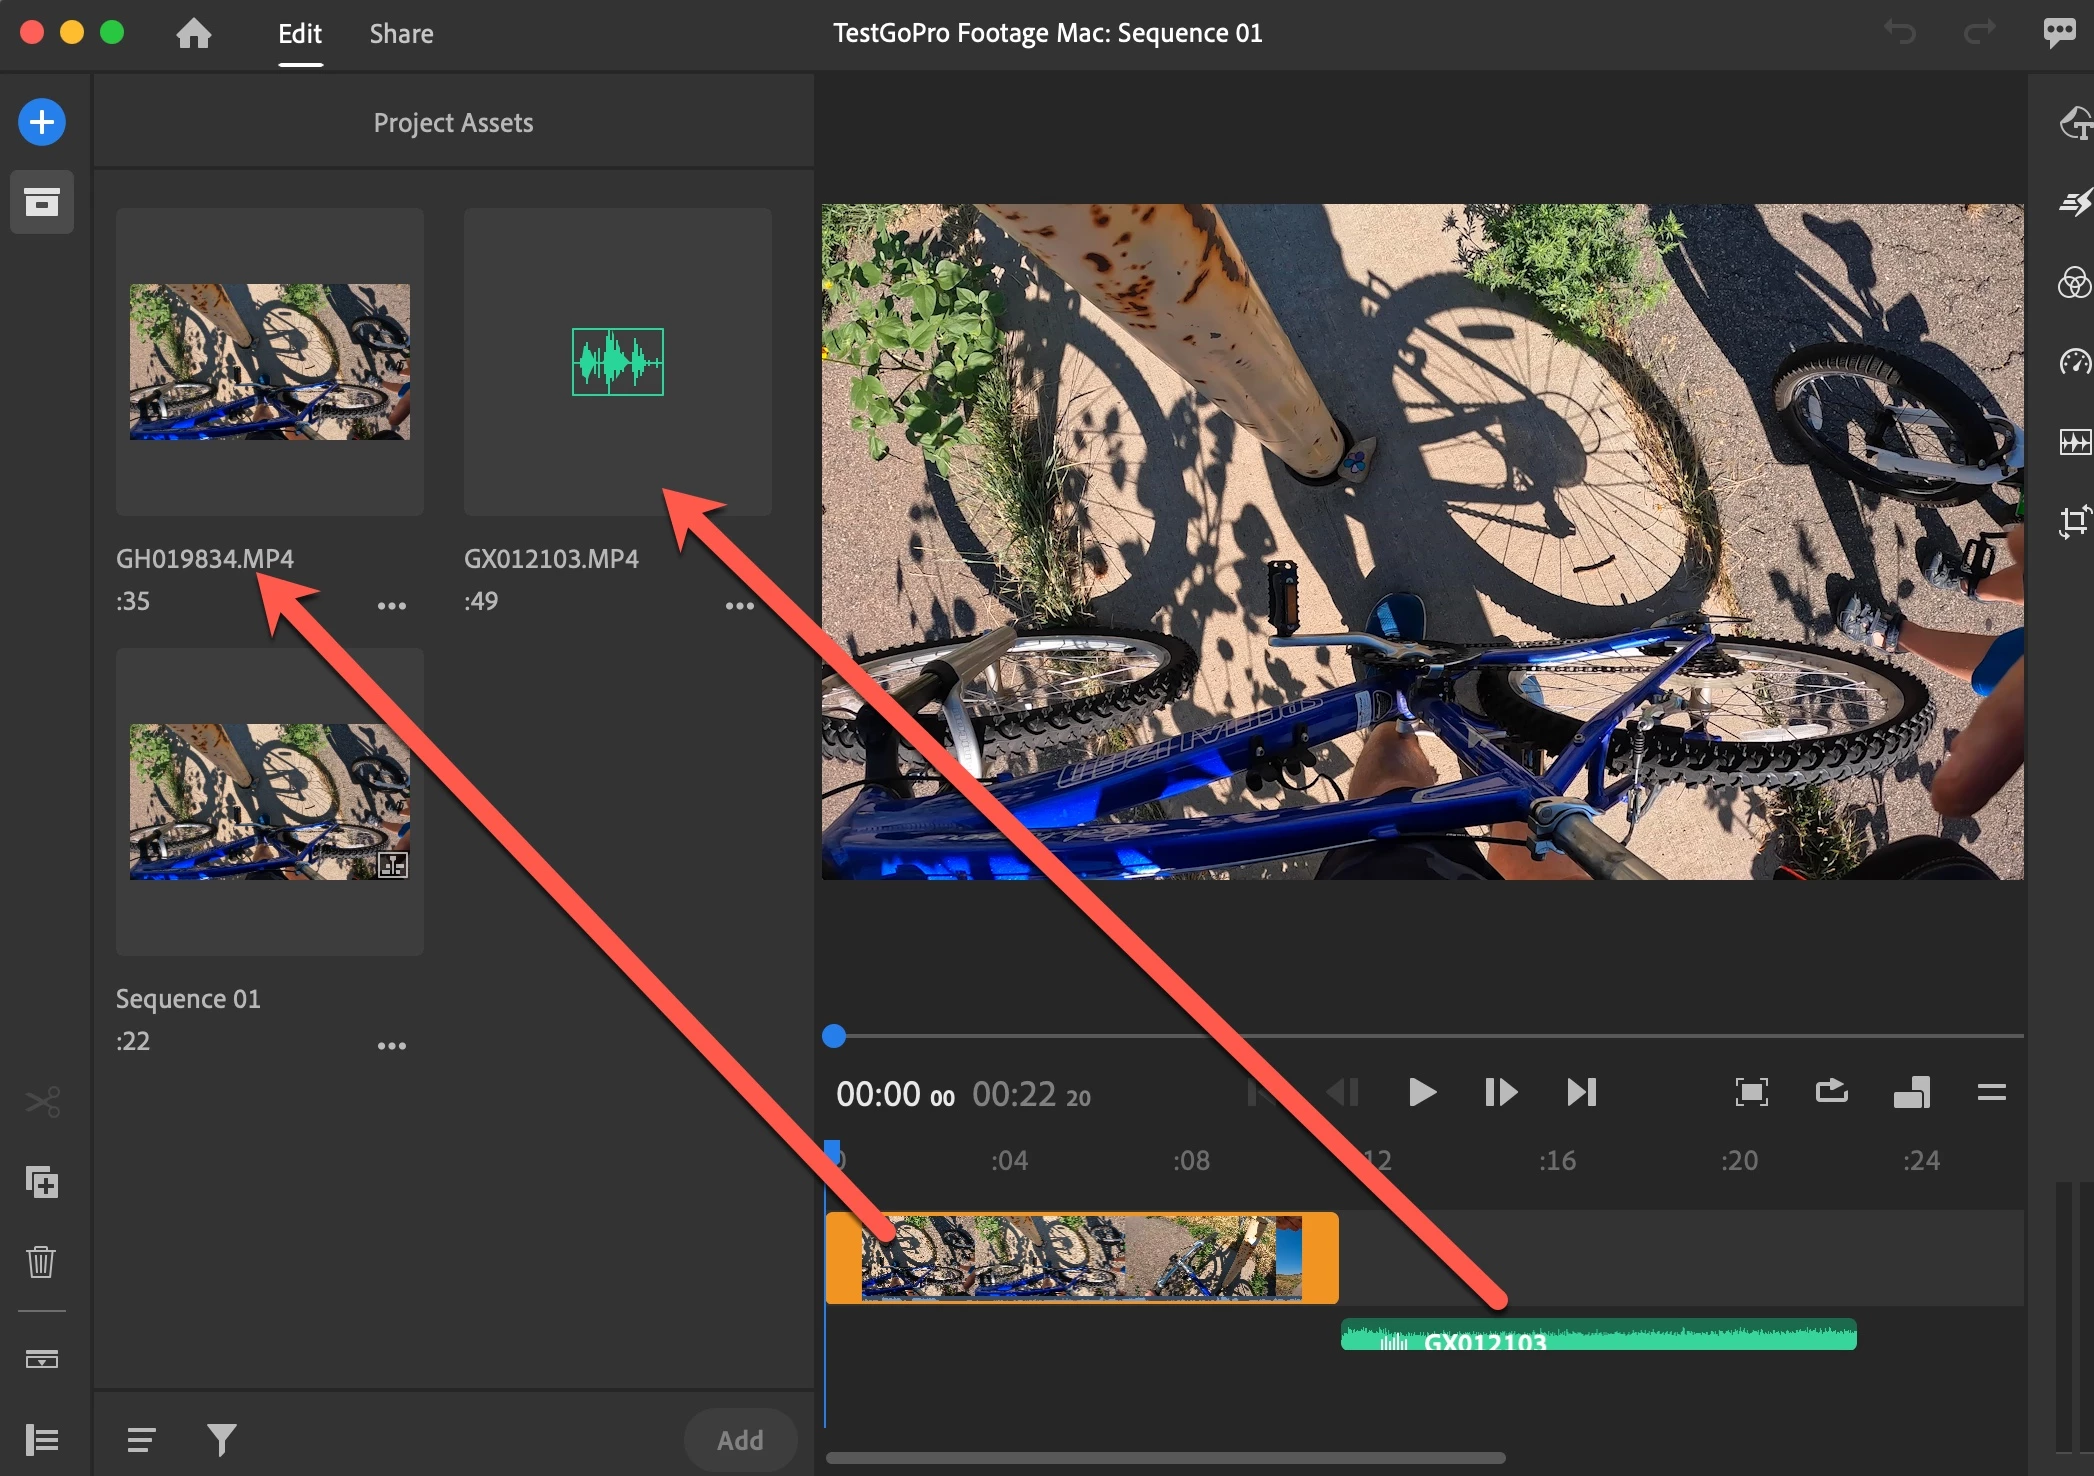Go to the Home screen
This screenshot has height=1476, width=2094.
click(194, 34)
